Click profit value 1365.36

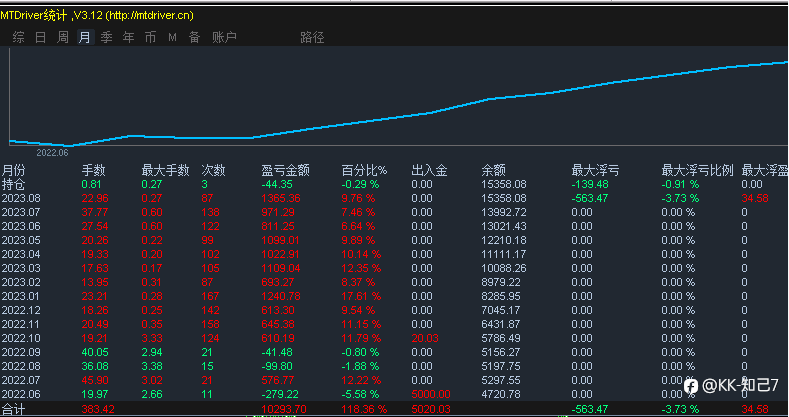(281, 198)
